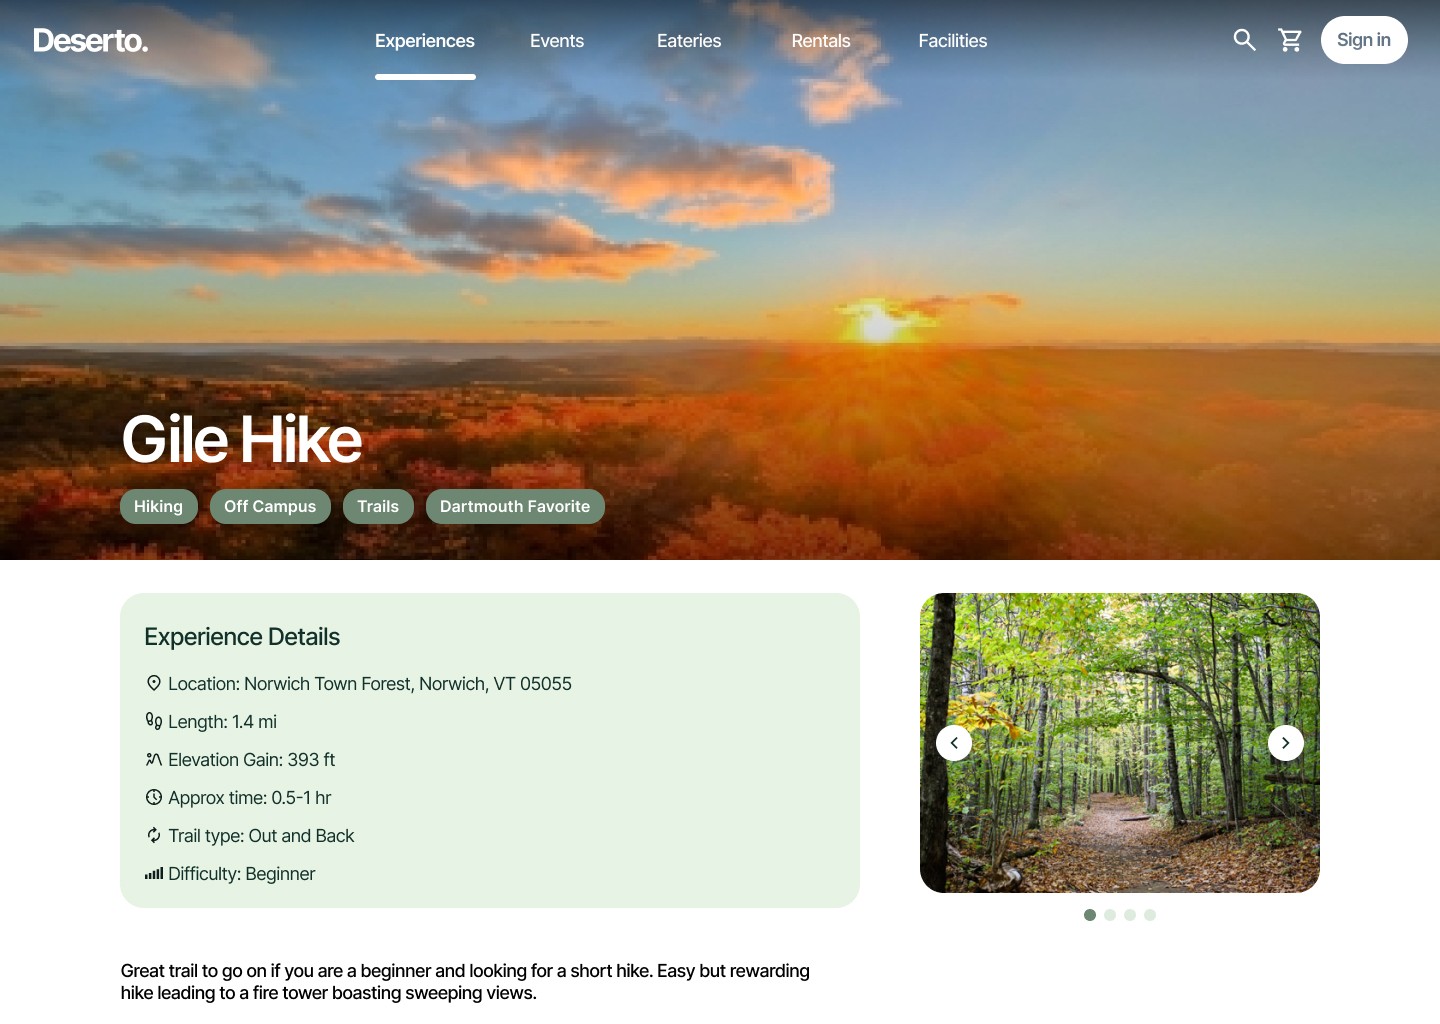
Task: Open the shopping cart icon
Action: (1290, 40)
